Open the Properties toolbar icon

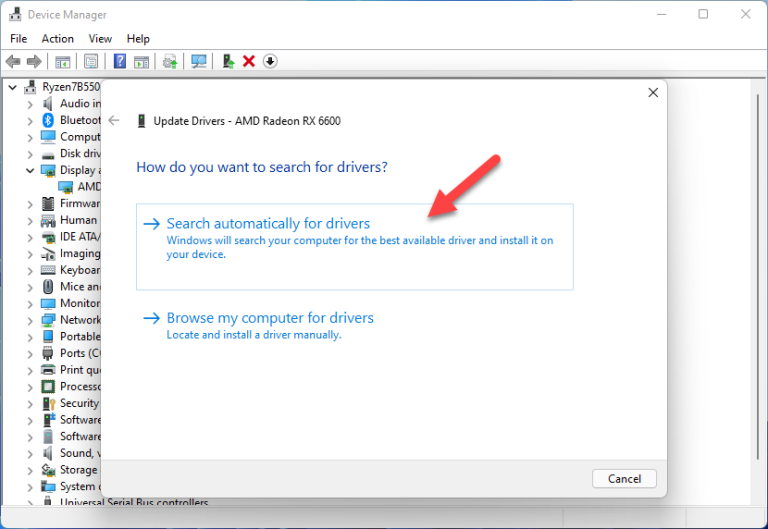click(x=91, y=62)
